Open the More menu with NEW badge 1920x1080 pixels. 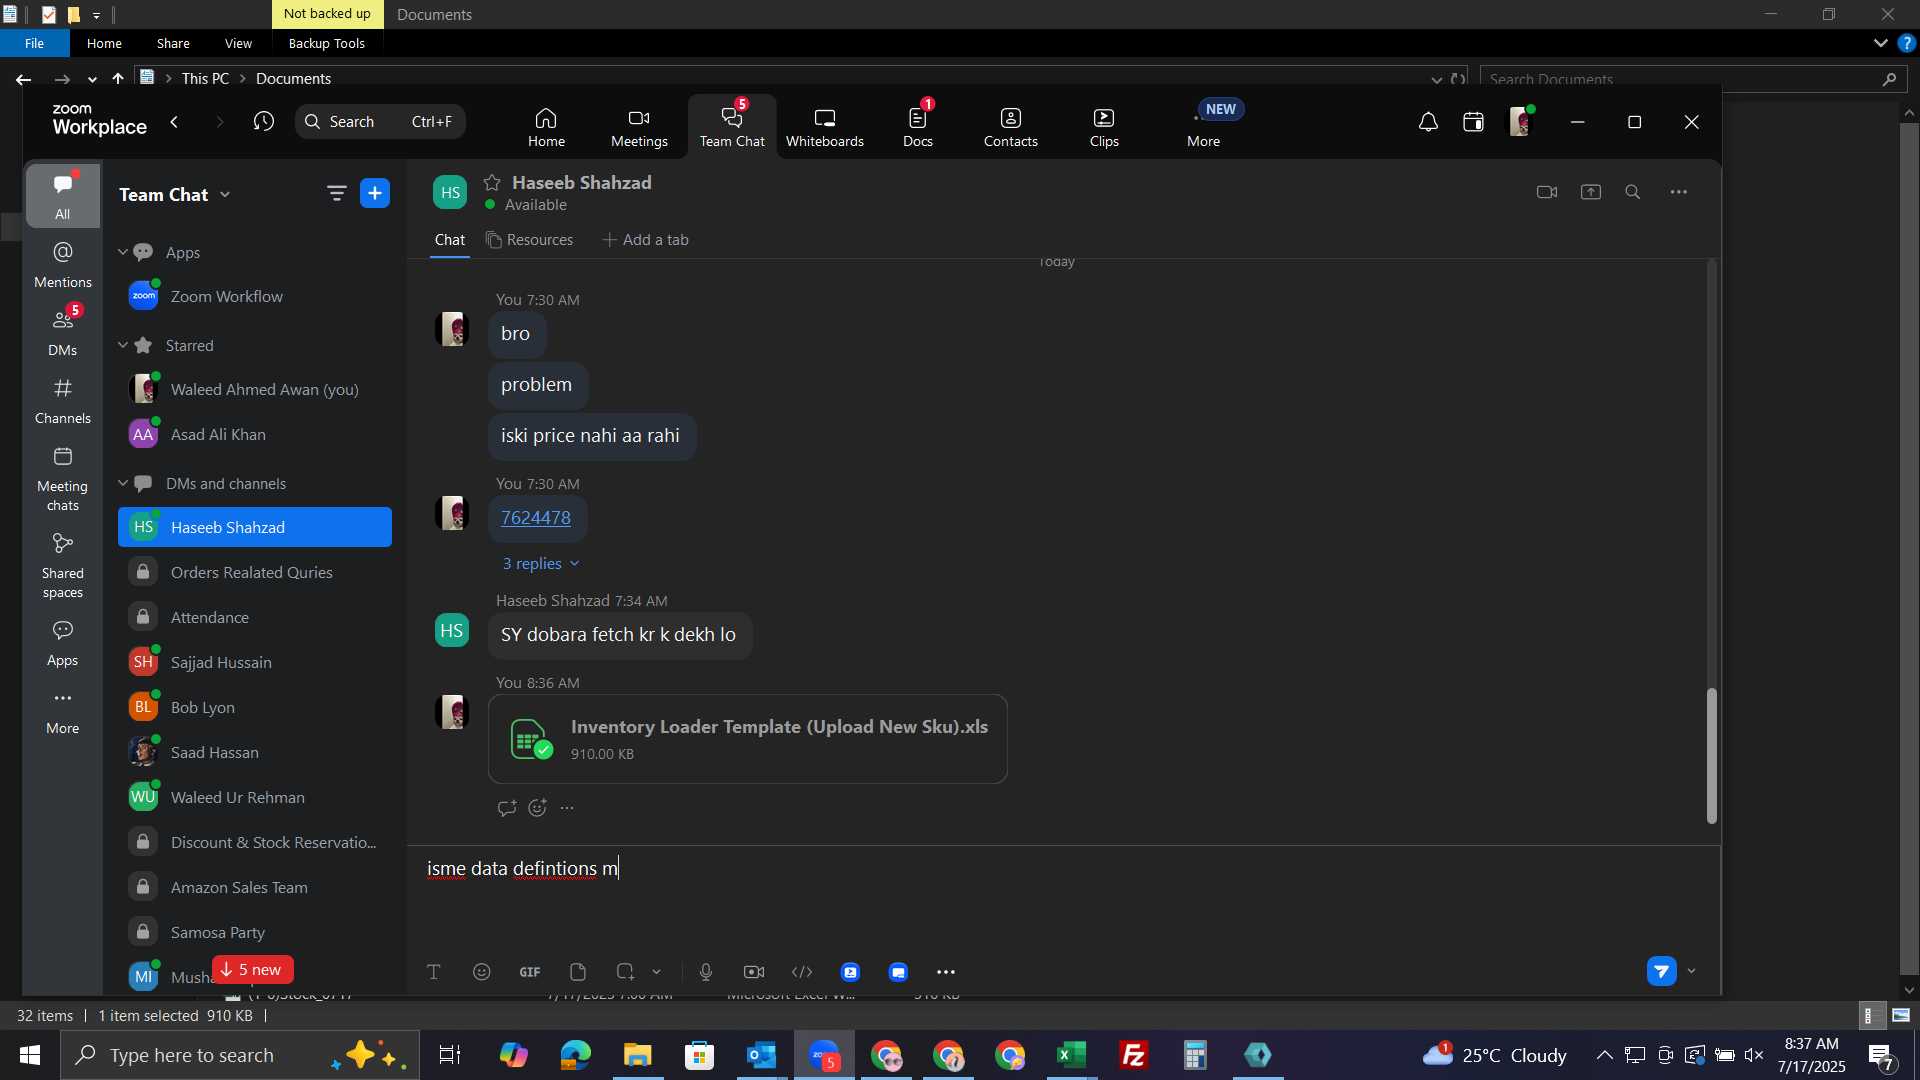1204,128
